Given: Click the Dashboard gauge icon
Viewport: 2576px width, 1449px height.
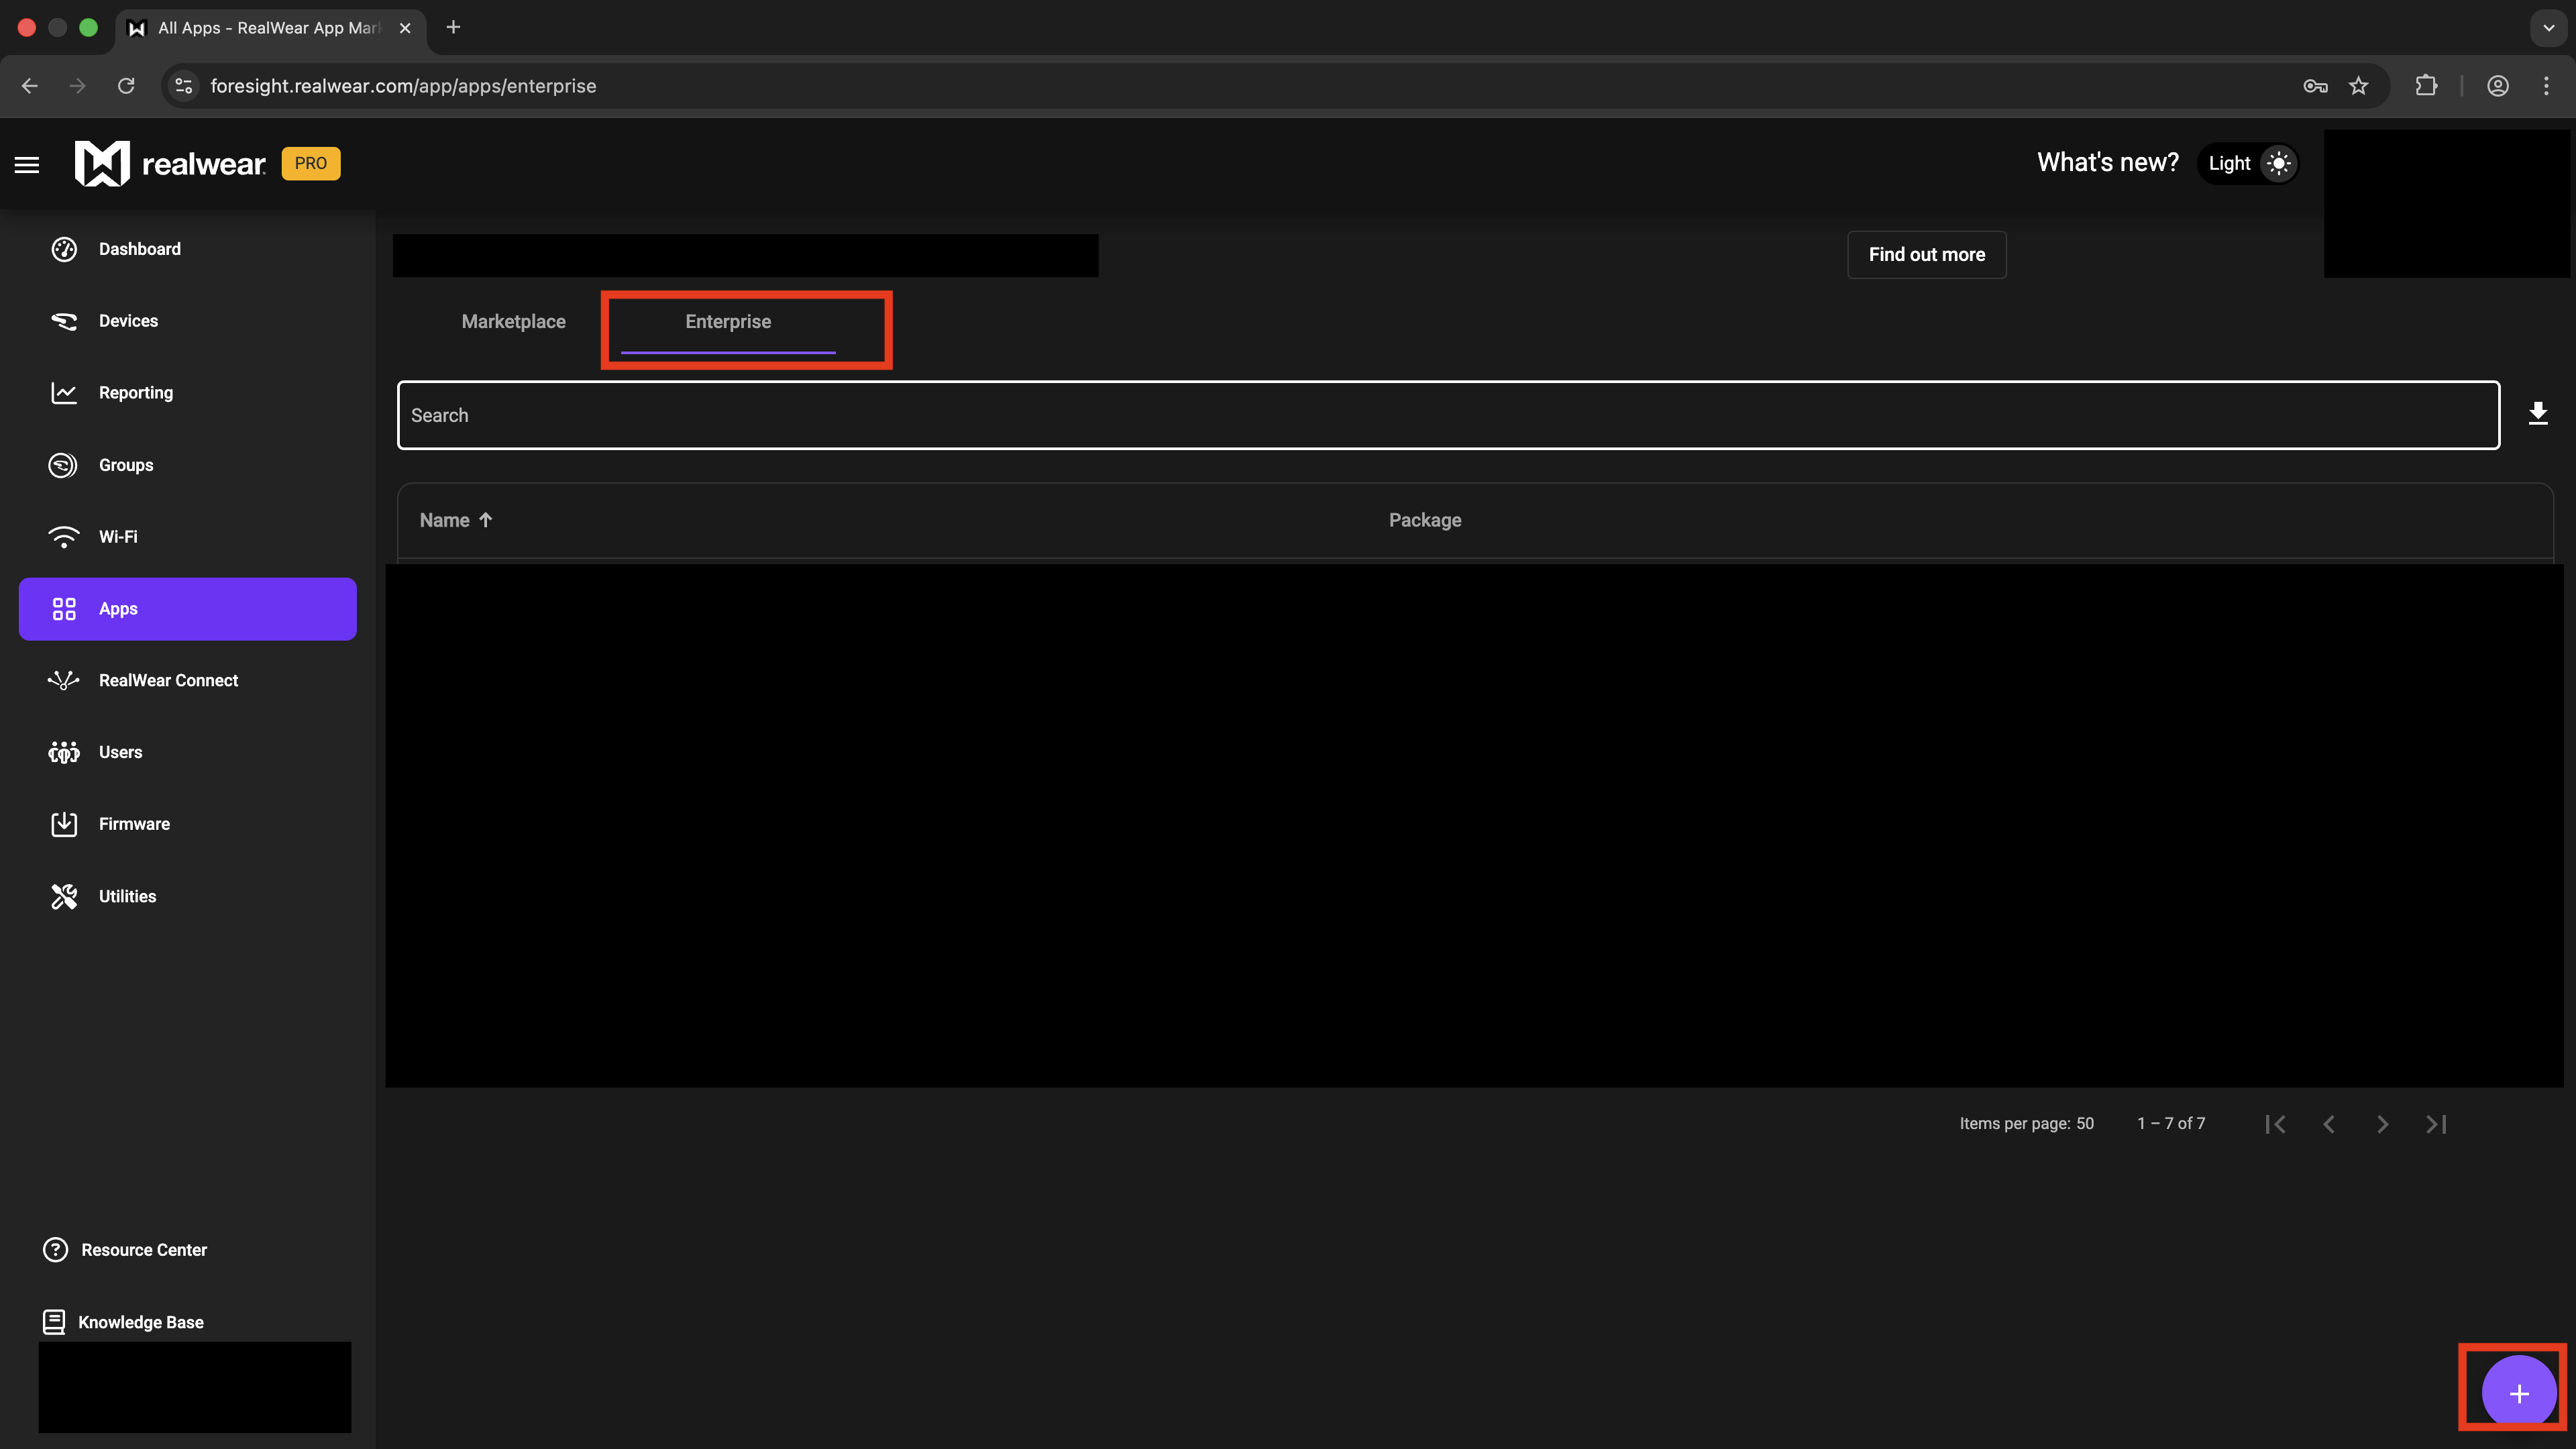Looking at the screenshot, I should (64, 249).
